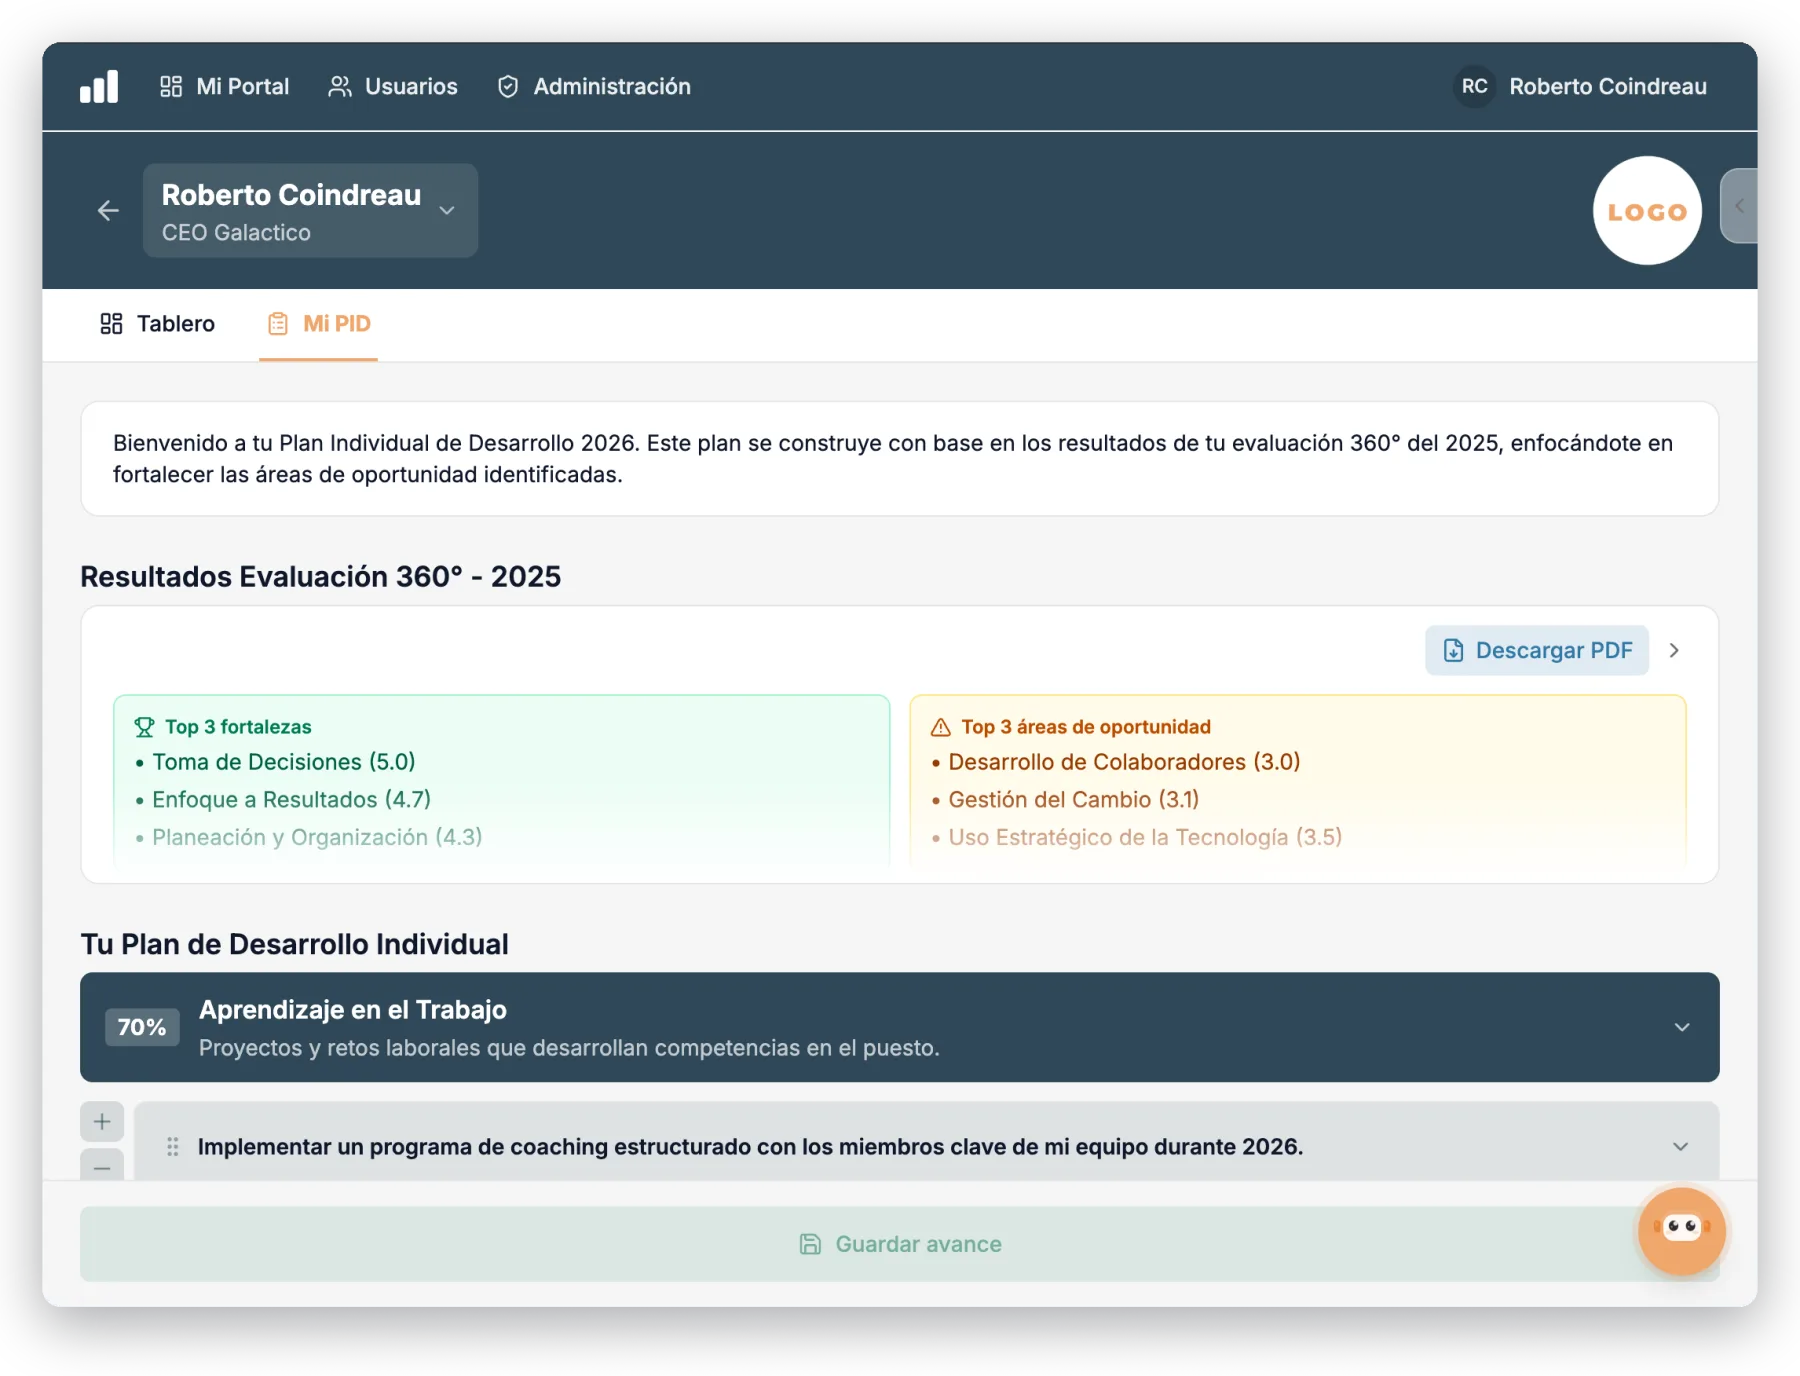This screenshot has height=1376, width=1800.
Task: Grab the drag handle on the coaching goal
Action: (x=173, y=1147)
